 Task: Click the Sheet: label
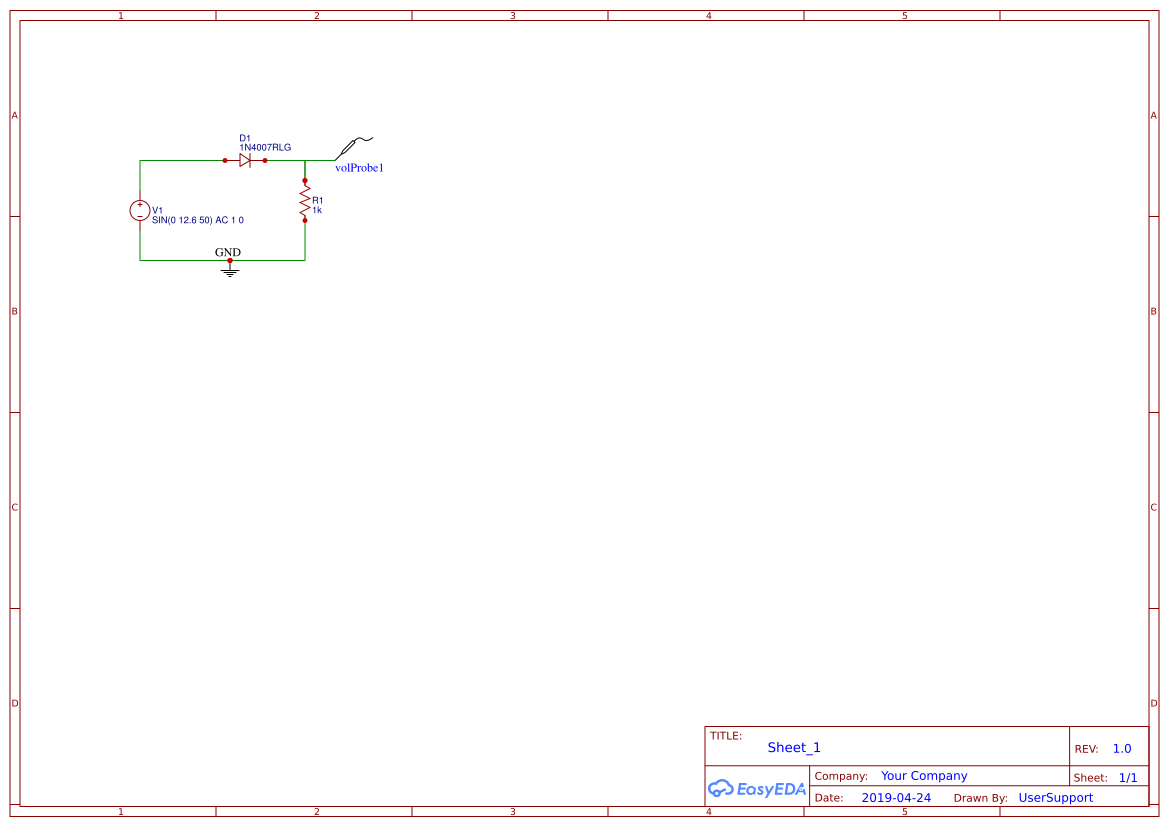tap(1091, 778)
